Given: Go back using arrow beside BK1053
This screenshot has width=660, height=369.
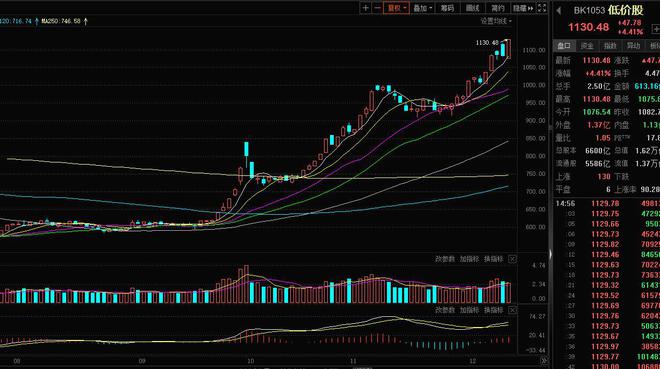Looking at the screenshot, I should [559, 10].
